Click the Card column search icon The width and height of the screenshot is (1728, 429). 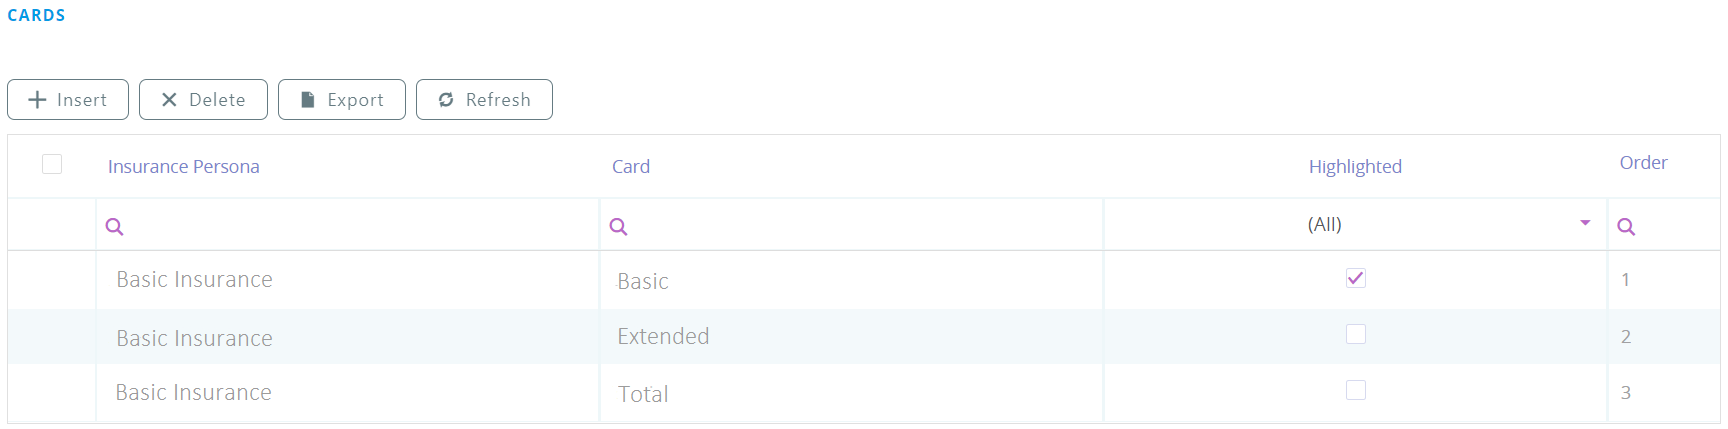(619, 227)
